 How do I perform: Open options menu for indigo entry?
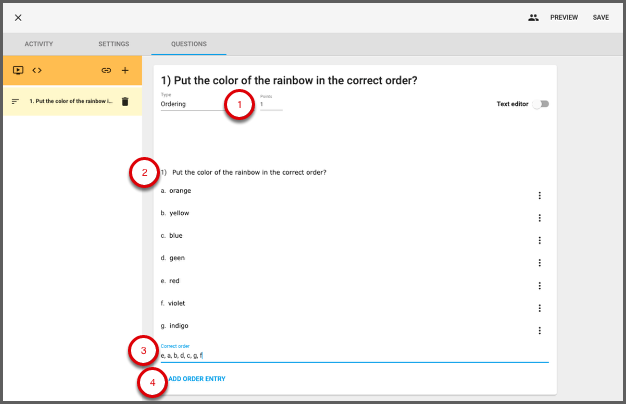(x=539, y=331)
